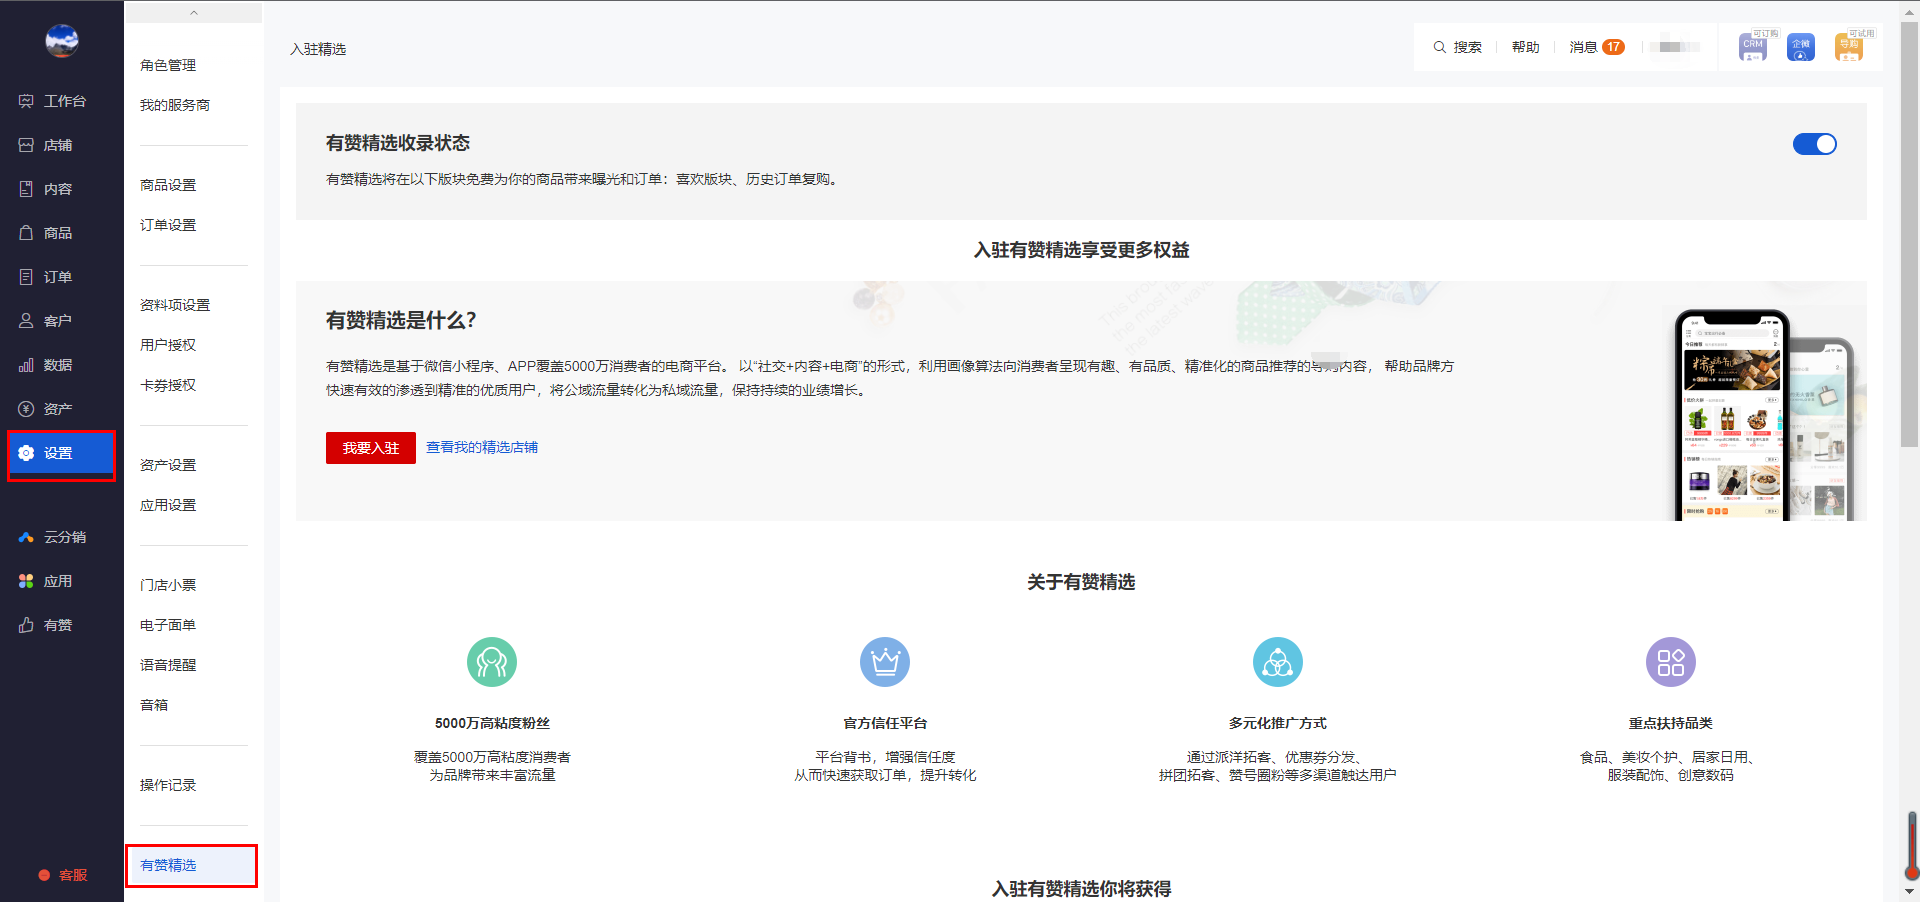Click the 多元化推广方式 heading text

[1278, 723]
